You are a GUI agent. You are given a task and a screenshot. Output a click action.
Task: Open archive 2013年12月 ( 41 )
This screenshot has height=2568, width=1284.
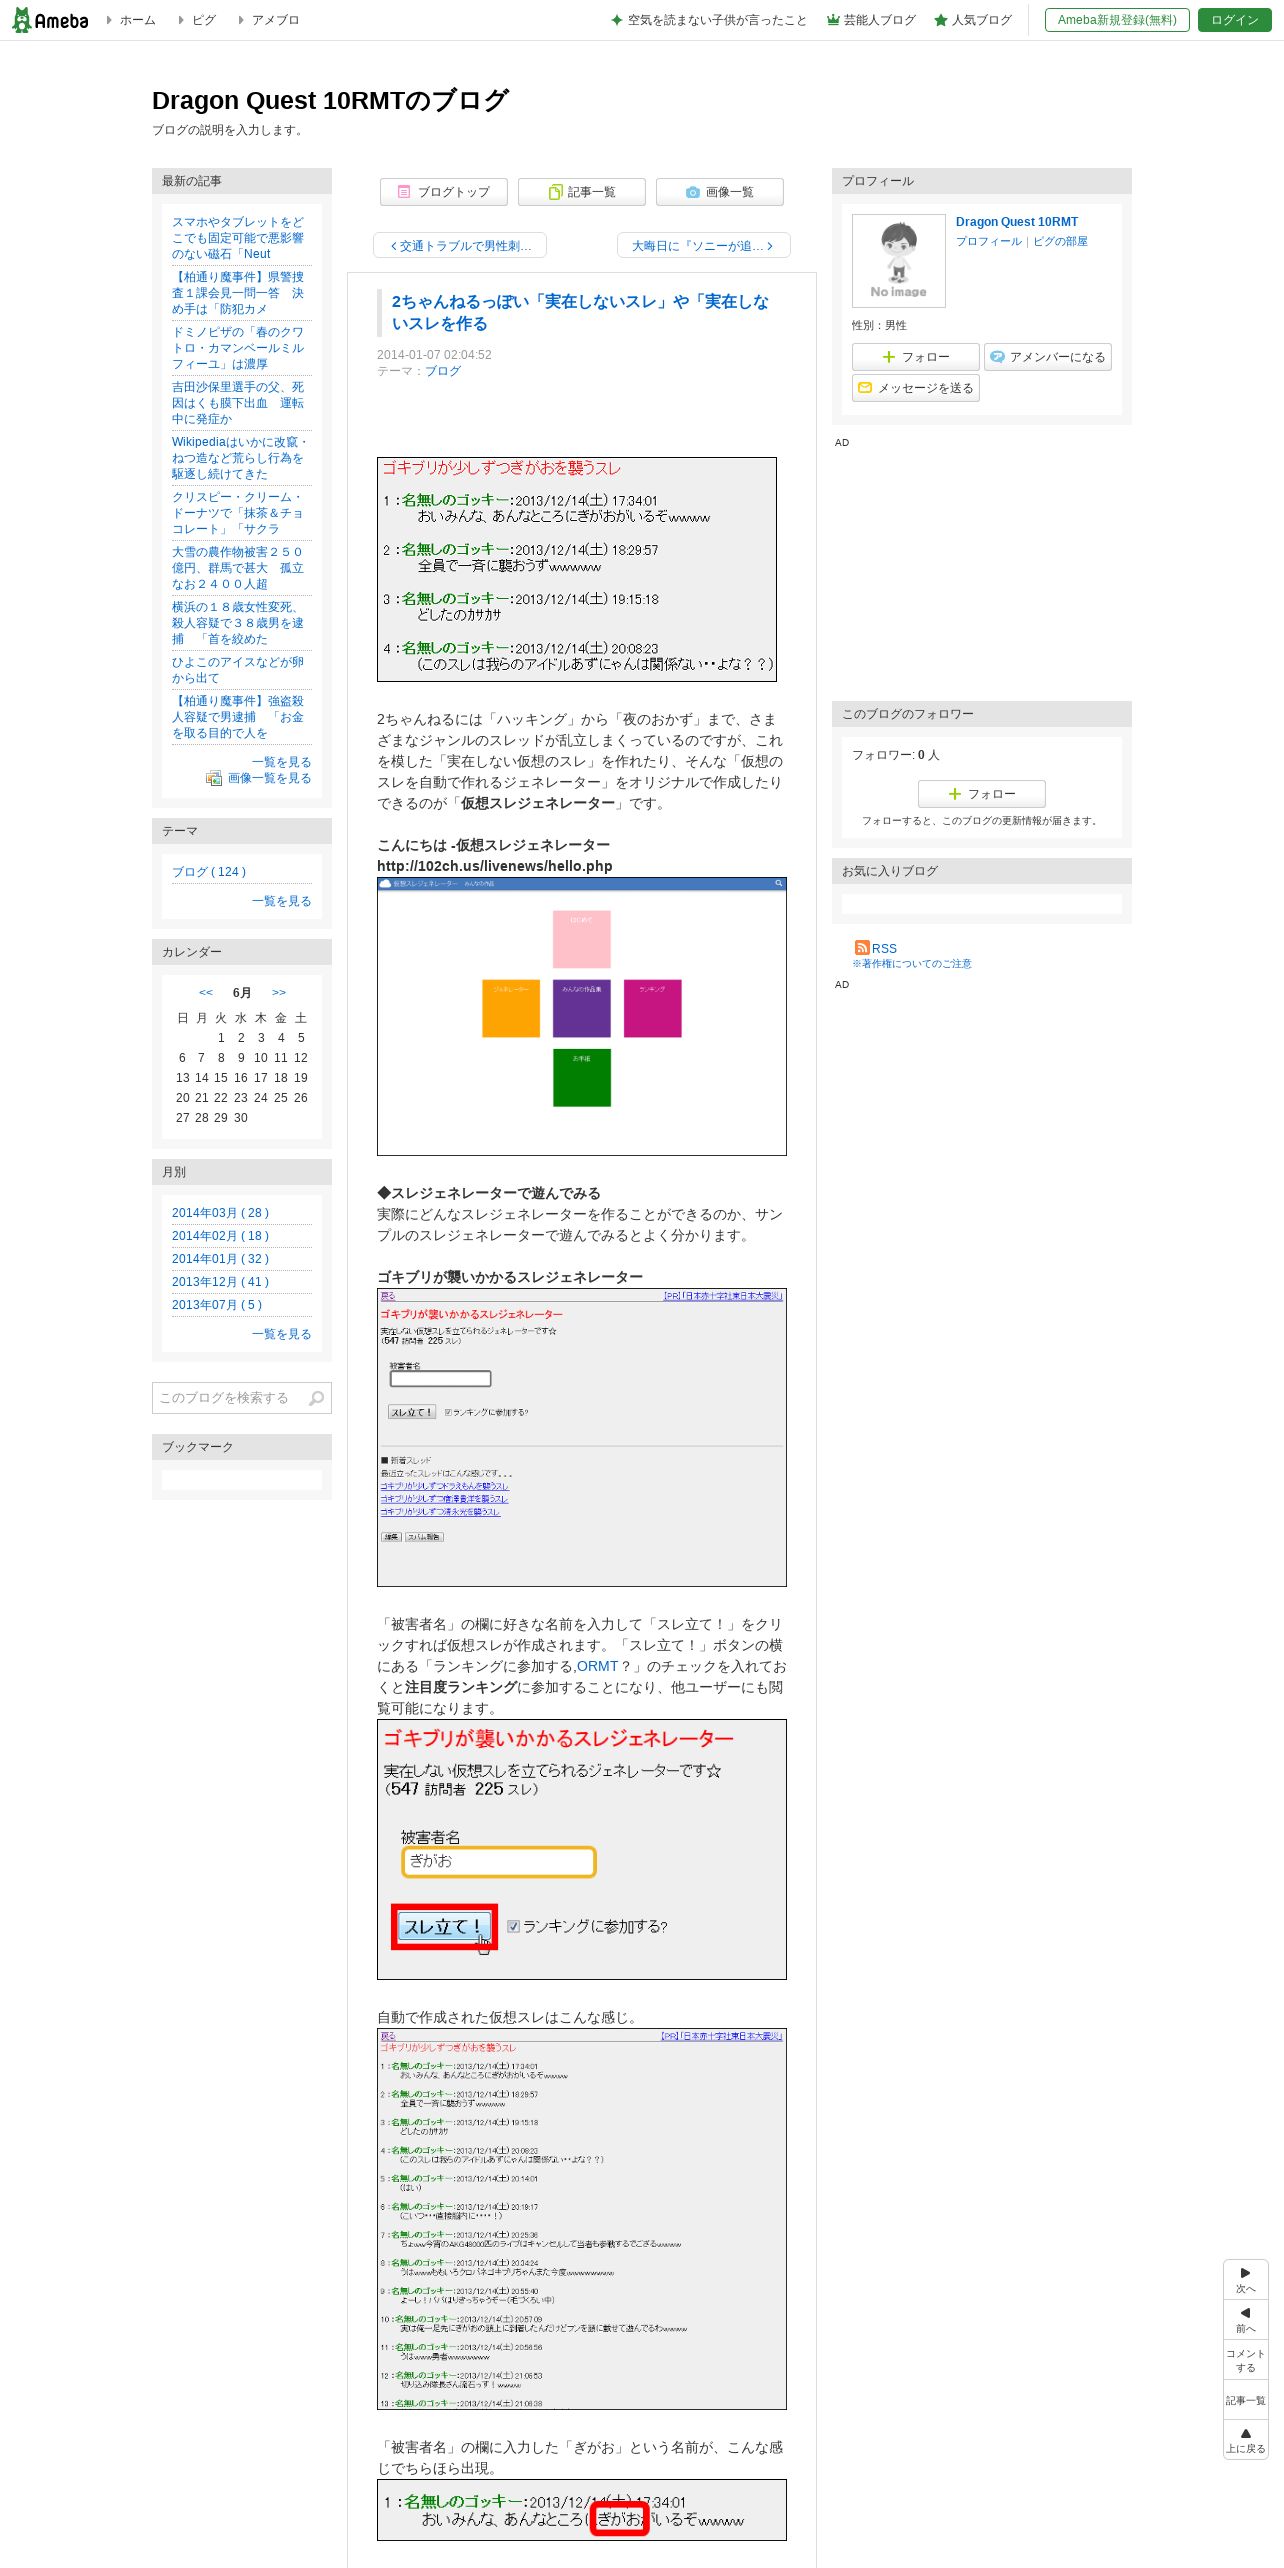(x=221, y=1282)
